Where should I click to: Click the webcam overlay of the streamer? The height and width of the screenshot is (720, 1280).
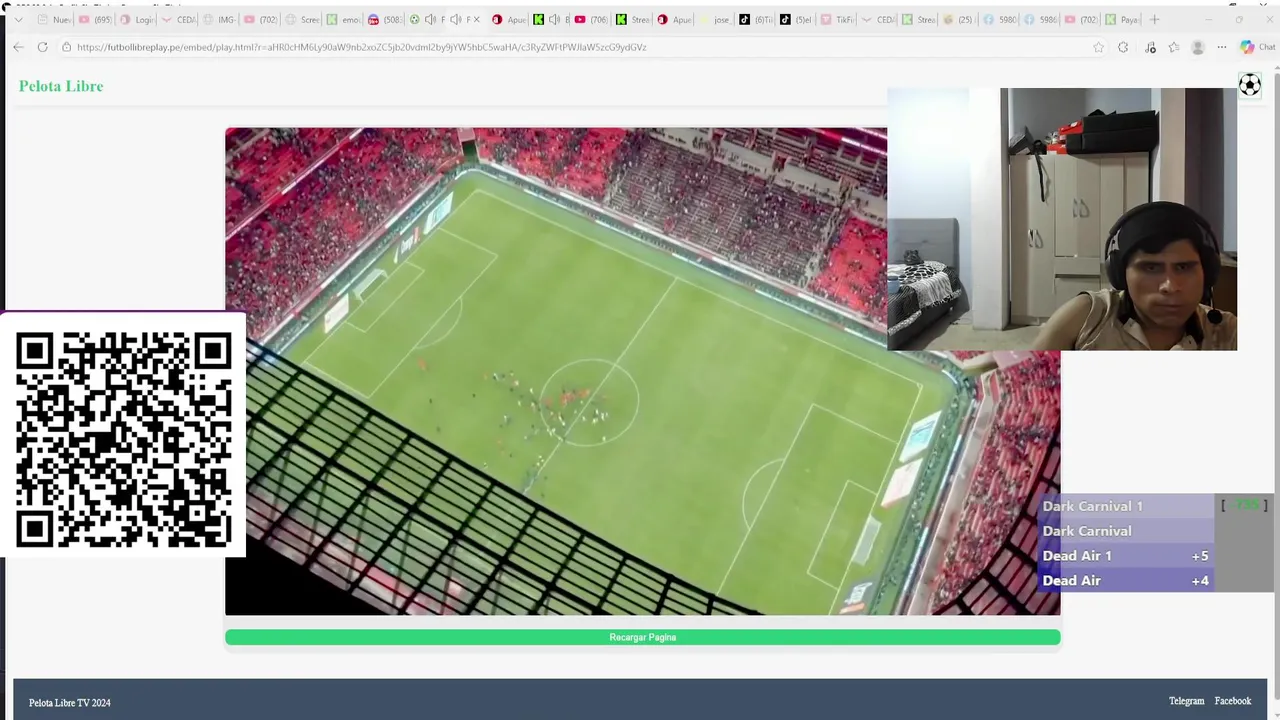[1062, 219]
